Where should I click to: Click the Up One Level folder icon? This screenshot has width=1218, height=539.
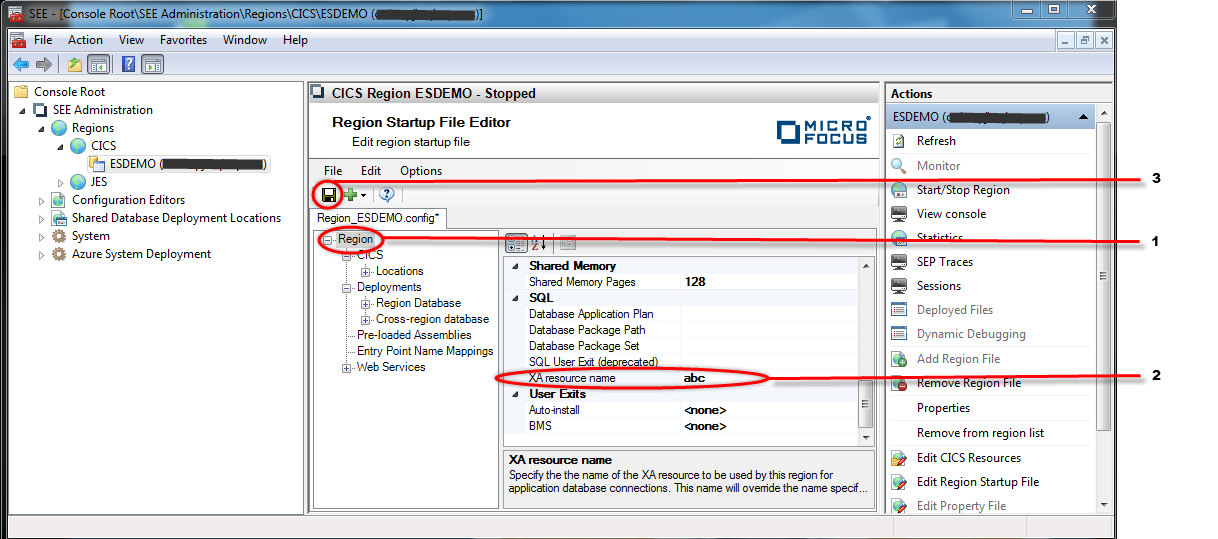pos(75,64)
